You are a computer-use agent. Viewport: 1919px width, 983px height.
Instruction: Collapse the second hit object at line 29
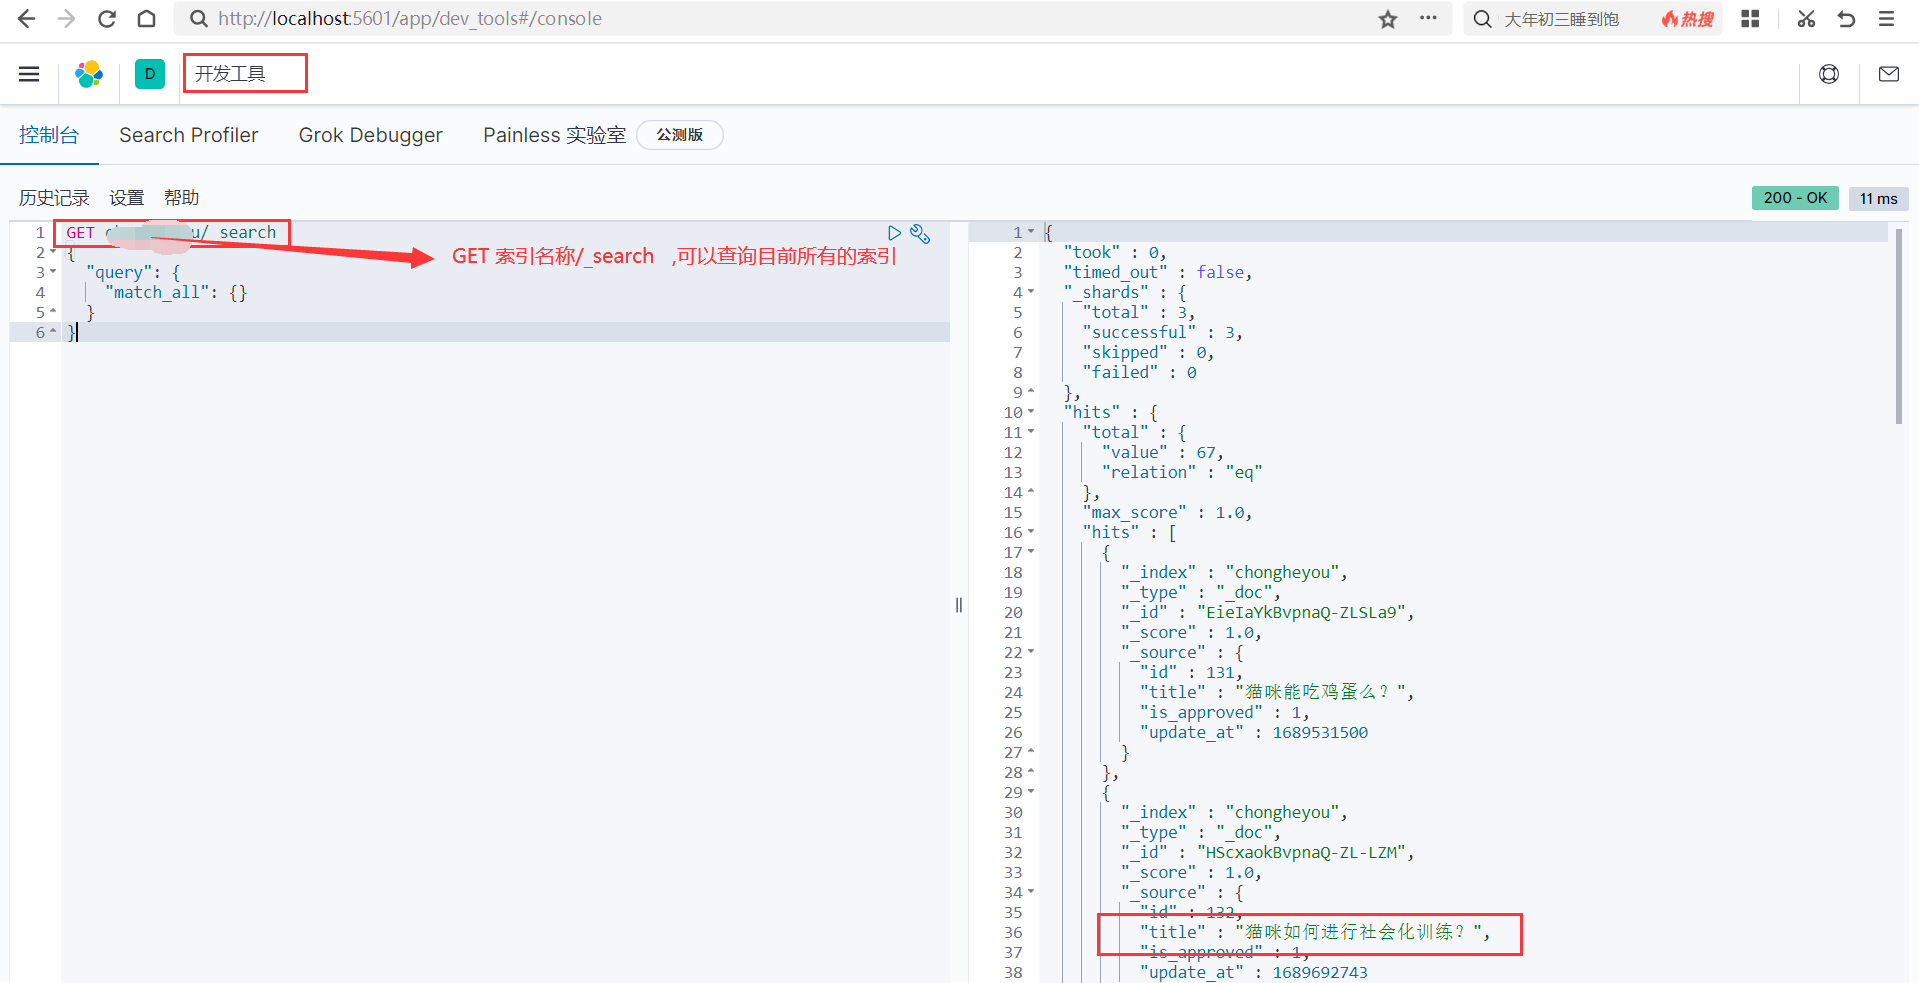pos(1031,793)
